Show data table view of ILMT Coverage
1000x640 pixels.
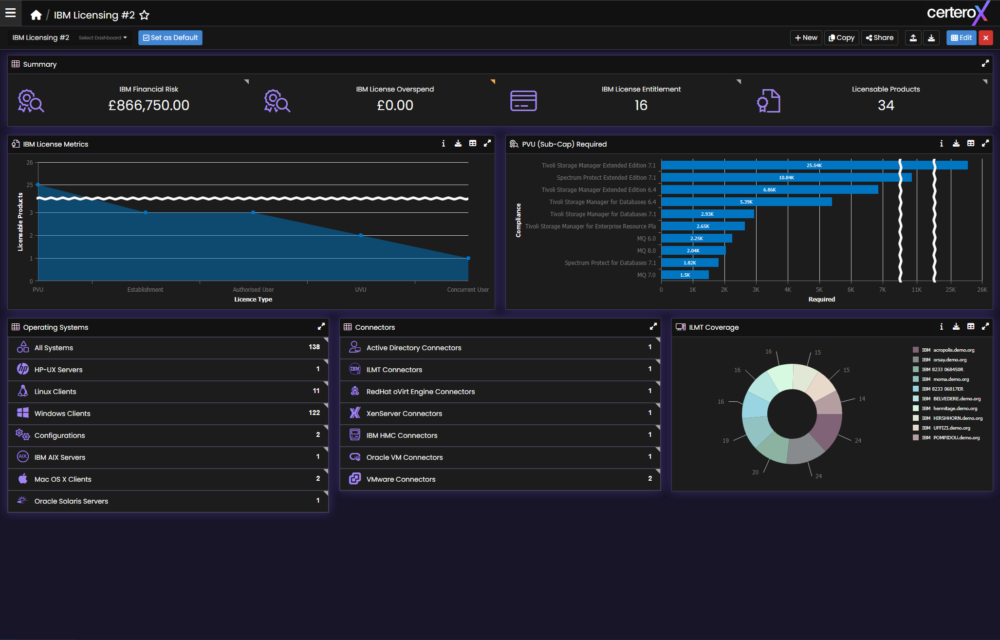point(971,326)
